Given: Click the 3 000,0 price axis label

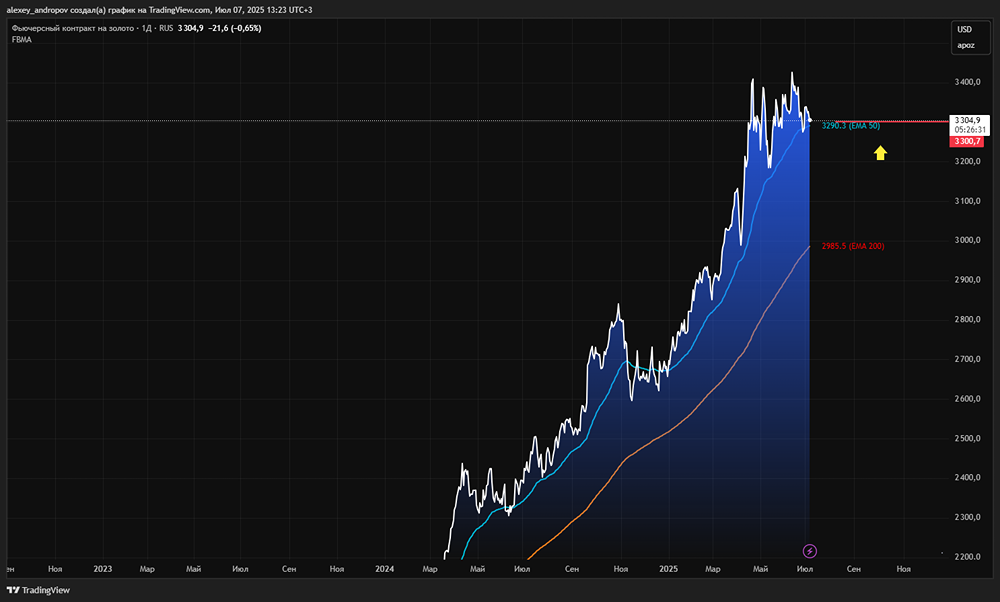Looking at the screenshot, I should [x=967, y=240].
